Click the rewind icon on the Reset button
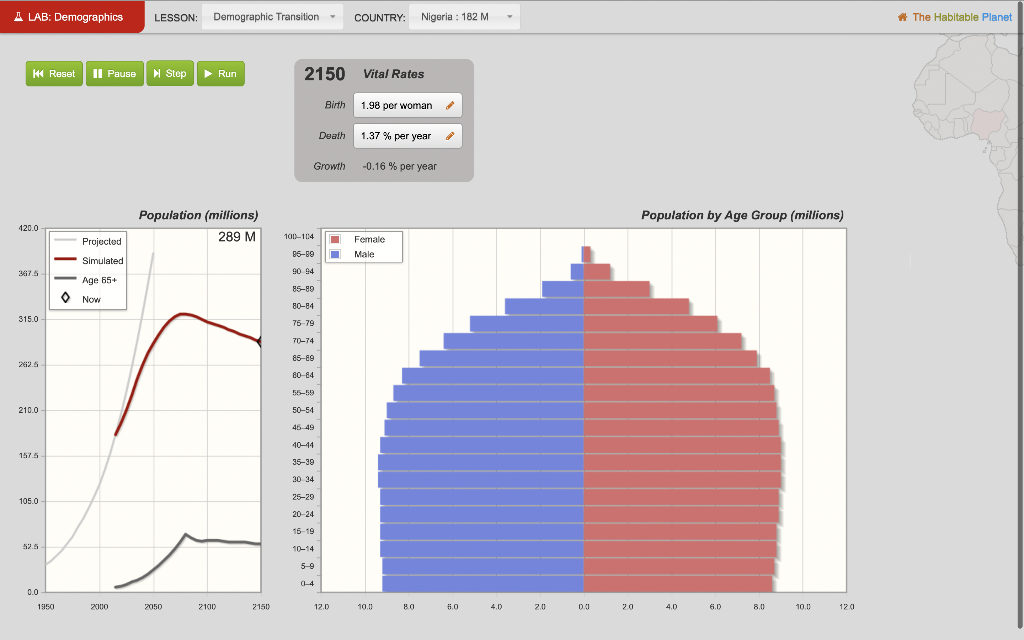1024x640 pixels. tap(40, 73)
